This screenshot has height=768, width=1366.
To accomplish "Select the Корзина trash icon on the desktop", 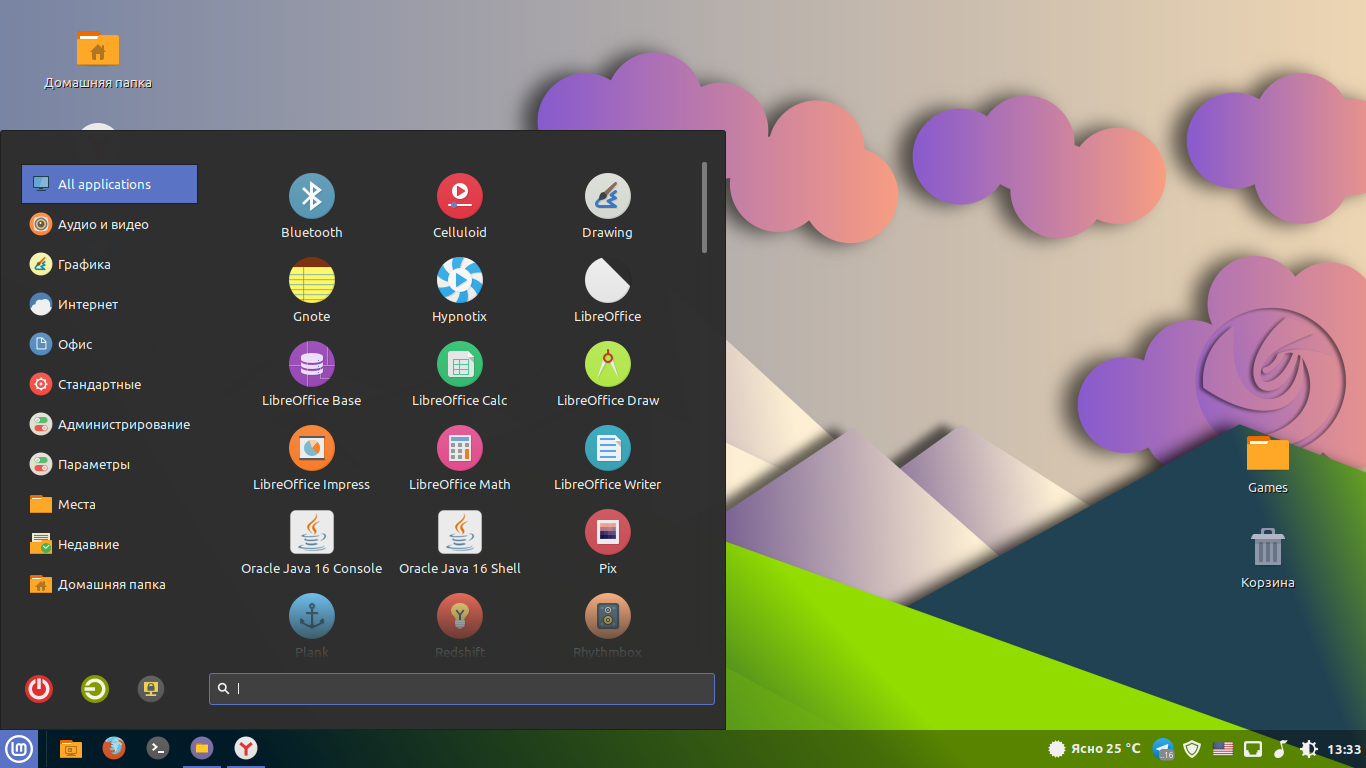I will 1268,558.
